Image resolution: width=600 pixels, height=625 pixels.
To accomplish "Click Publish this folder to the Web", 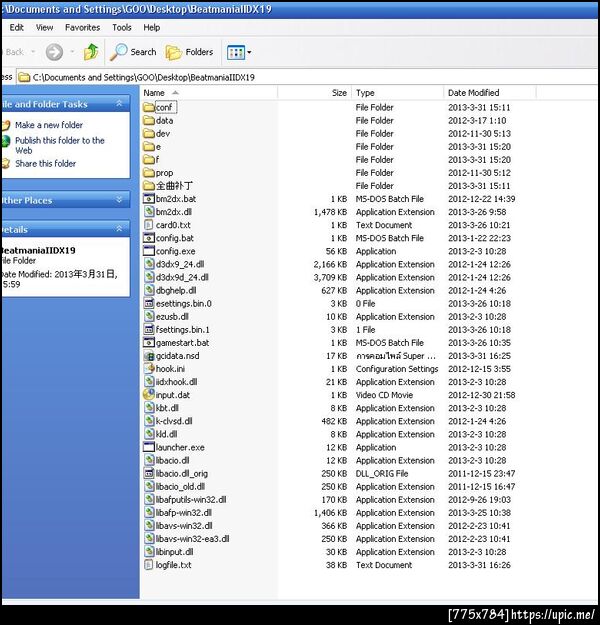I will tap(60, 145).
